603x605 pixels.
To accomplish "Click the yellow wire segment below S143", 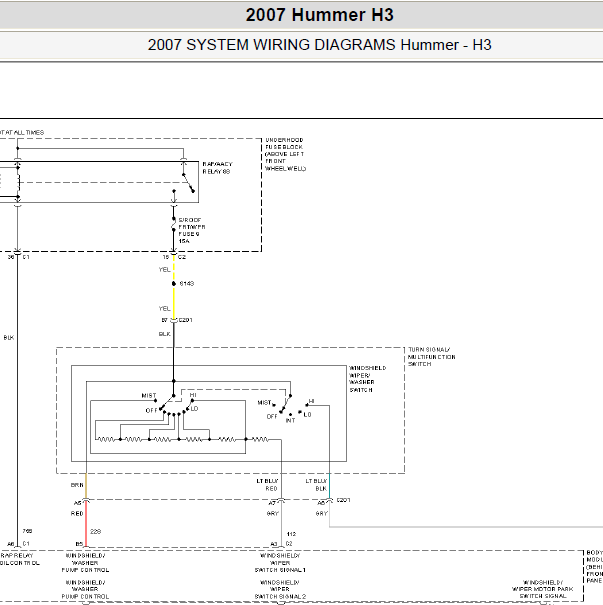I will pos(174,303).
